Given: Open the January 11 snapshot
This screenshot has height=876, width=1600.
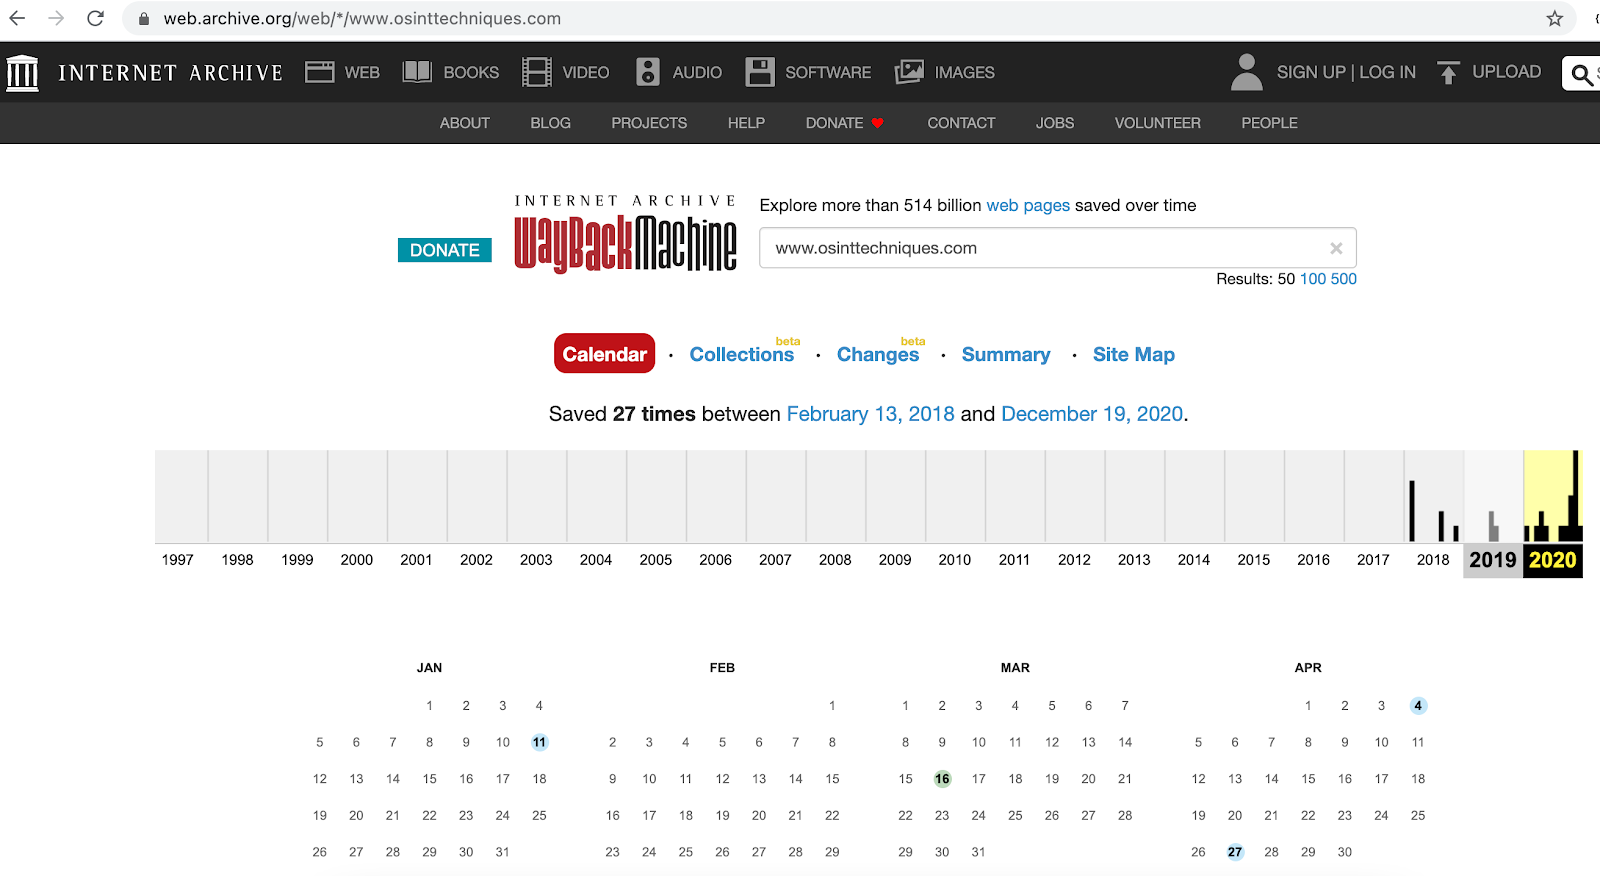Looking at the screenshot, I should (x=539, y=742).
